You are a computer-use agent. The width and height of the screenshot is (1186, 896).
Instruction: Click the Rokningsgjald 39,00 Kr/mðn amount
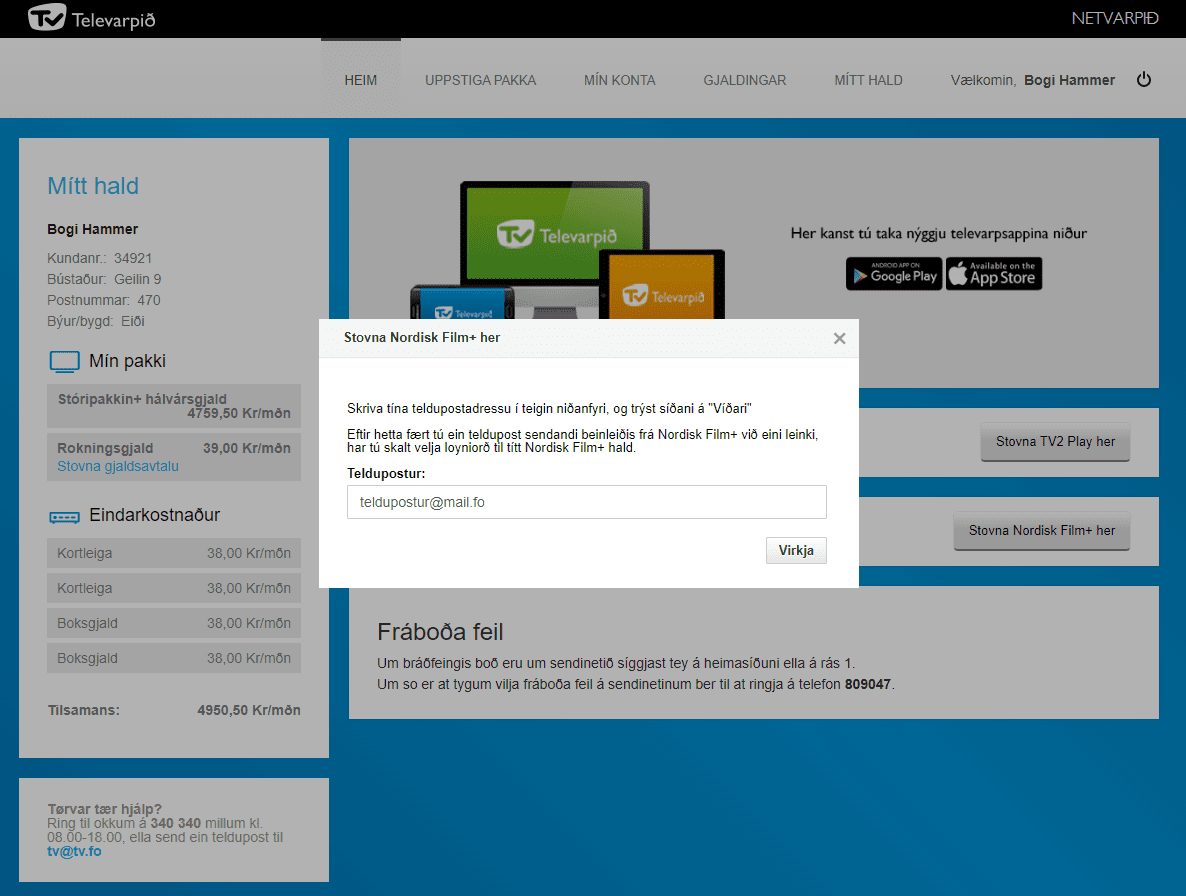[x=247, y=448]
